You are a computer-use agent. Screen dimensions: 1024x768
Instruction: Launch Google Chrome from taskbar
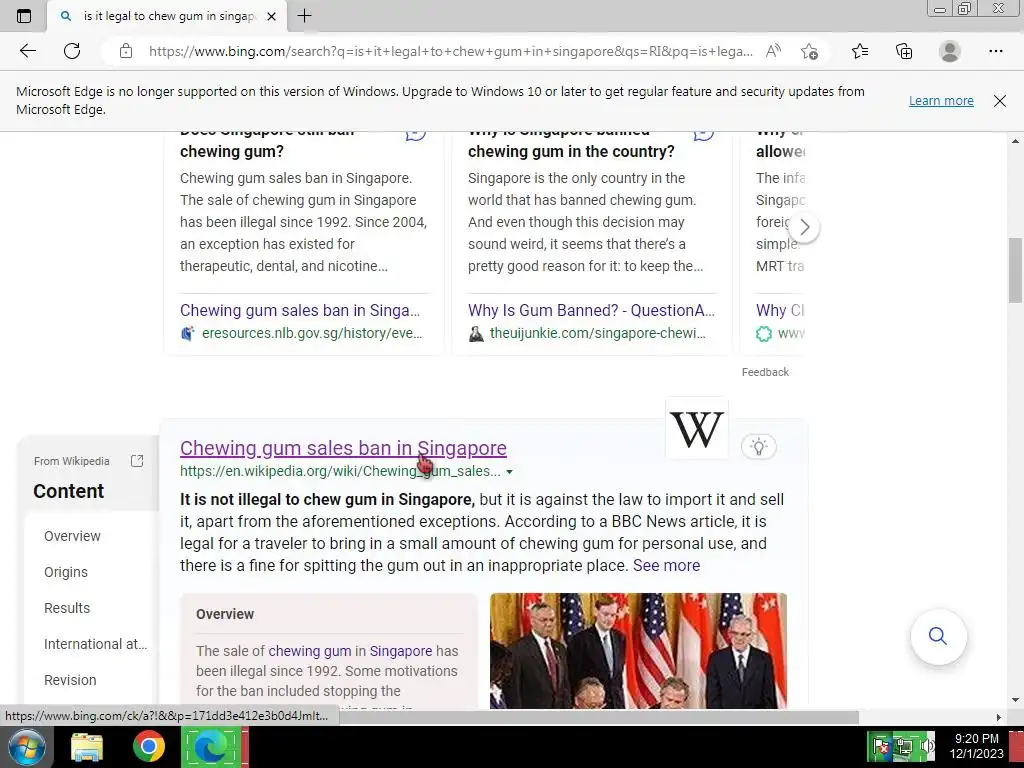(x=149, y=747)
